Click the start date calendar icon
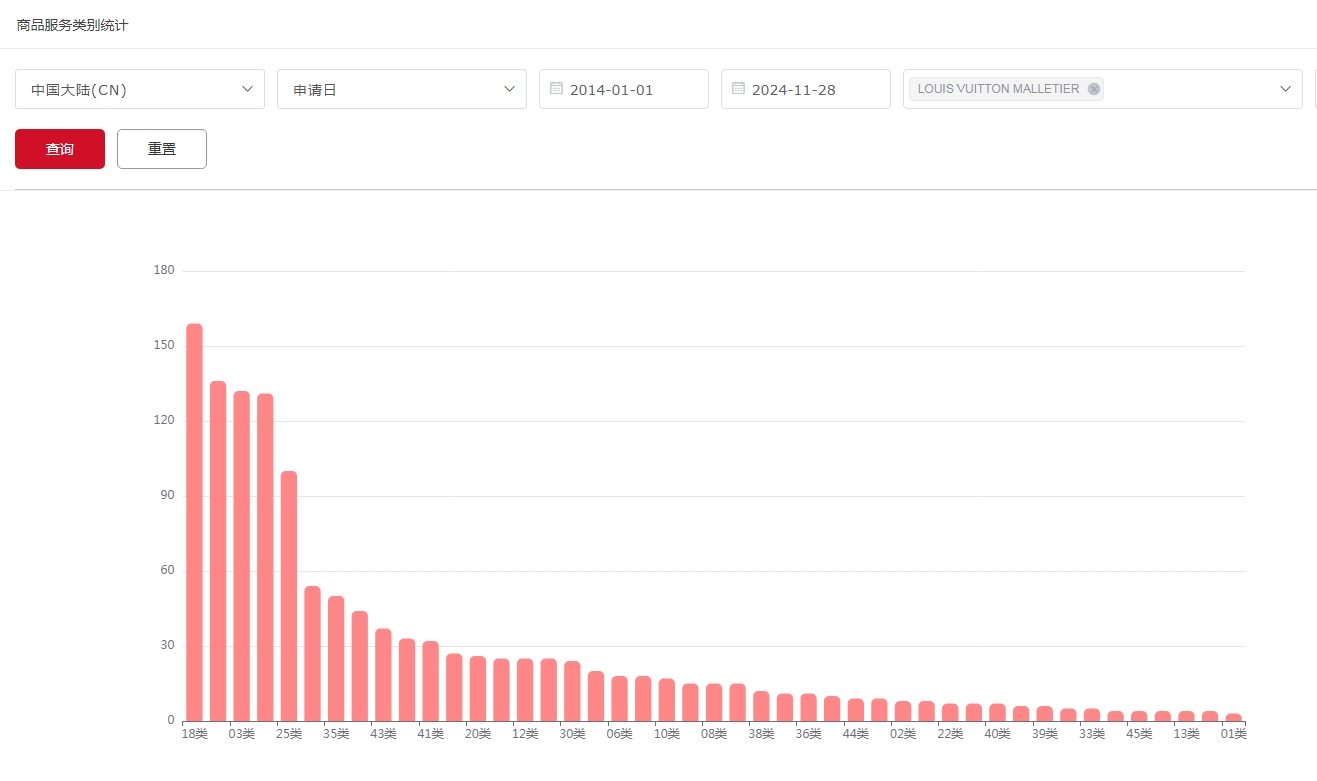Image resolution: width=1317 pixels, height=781 pixels. (557, 89)
